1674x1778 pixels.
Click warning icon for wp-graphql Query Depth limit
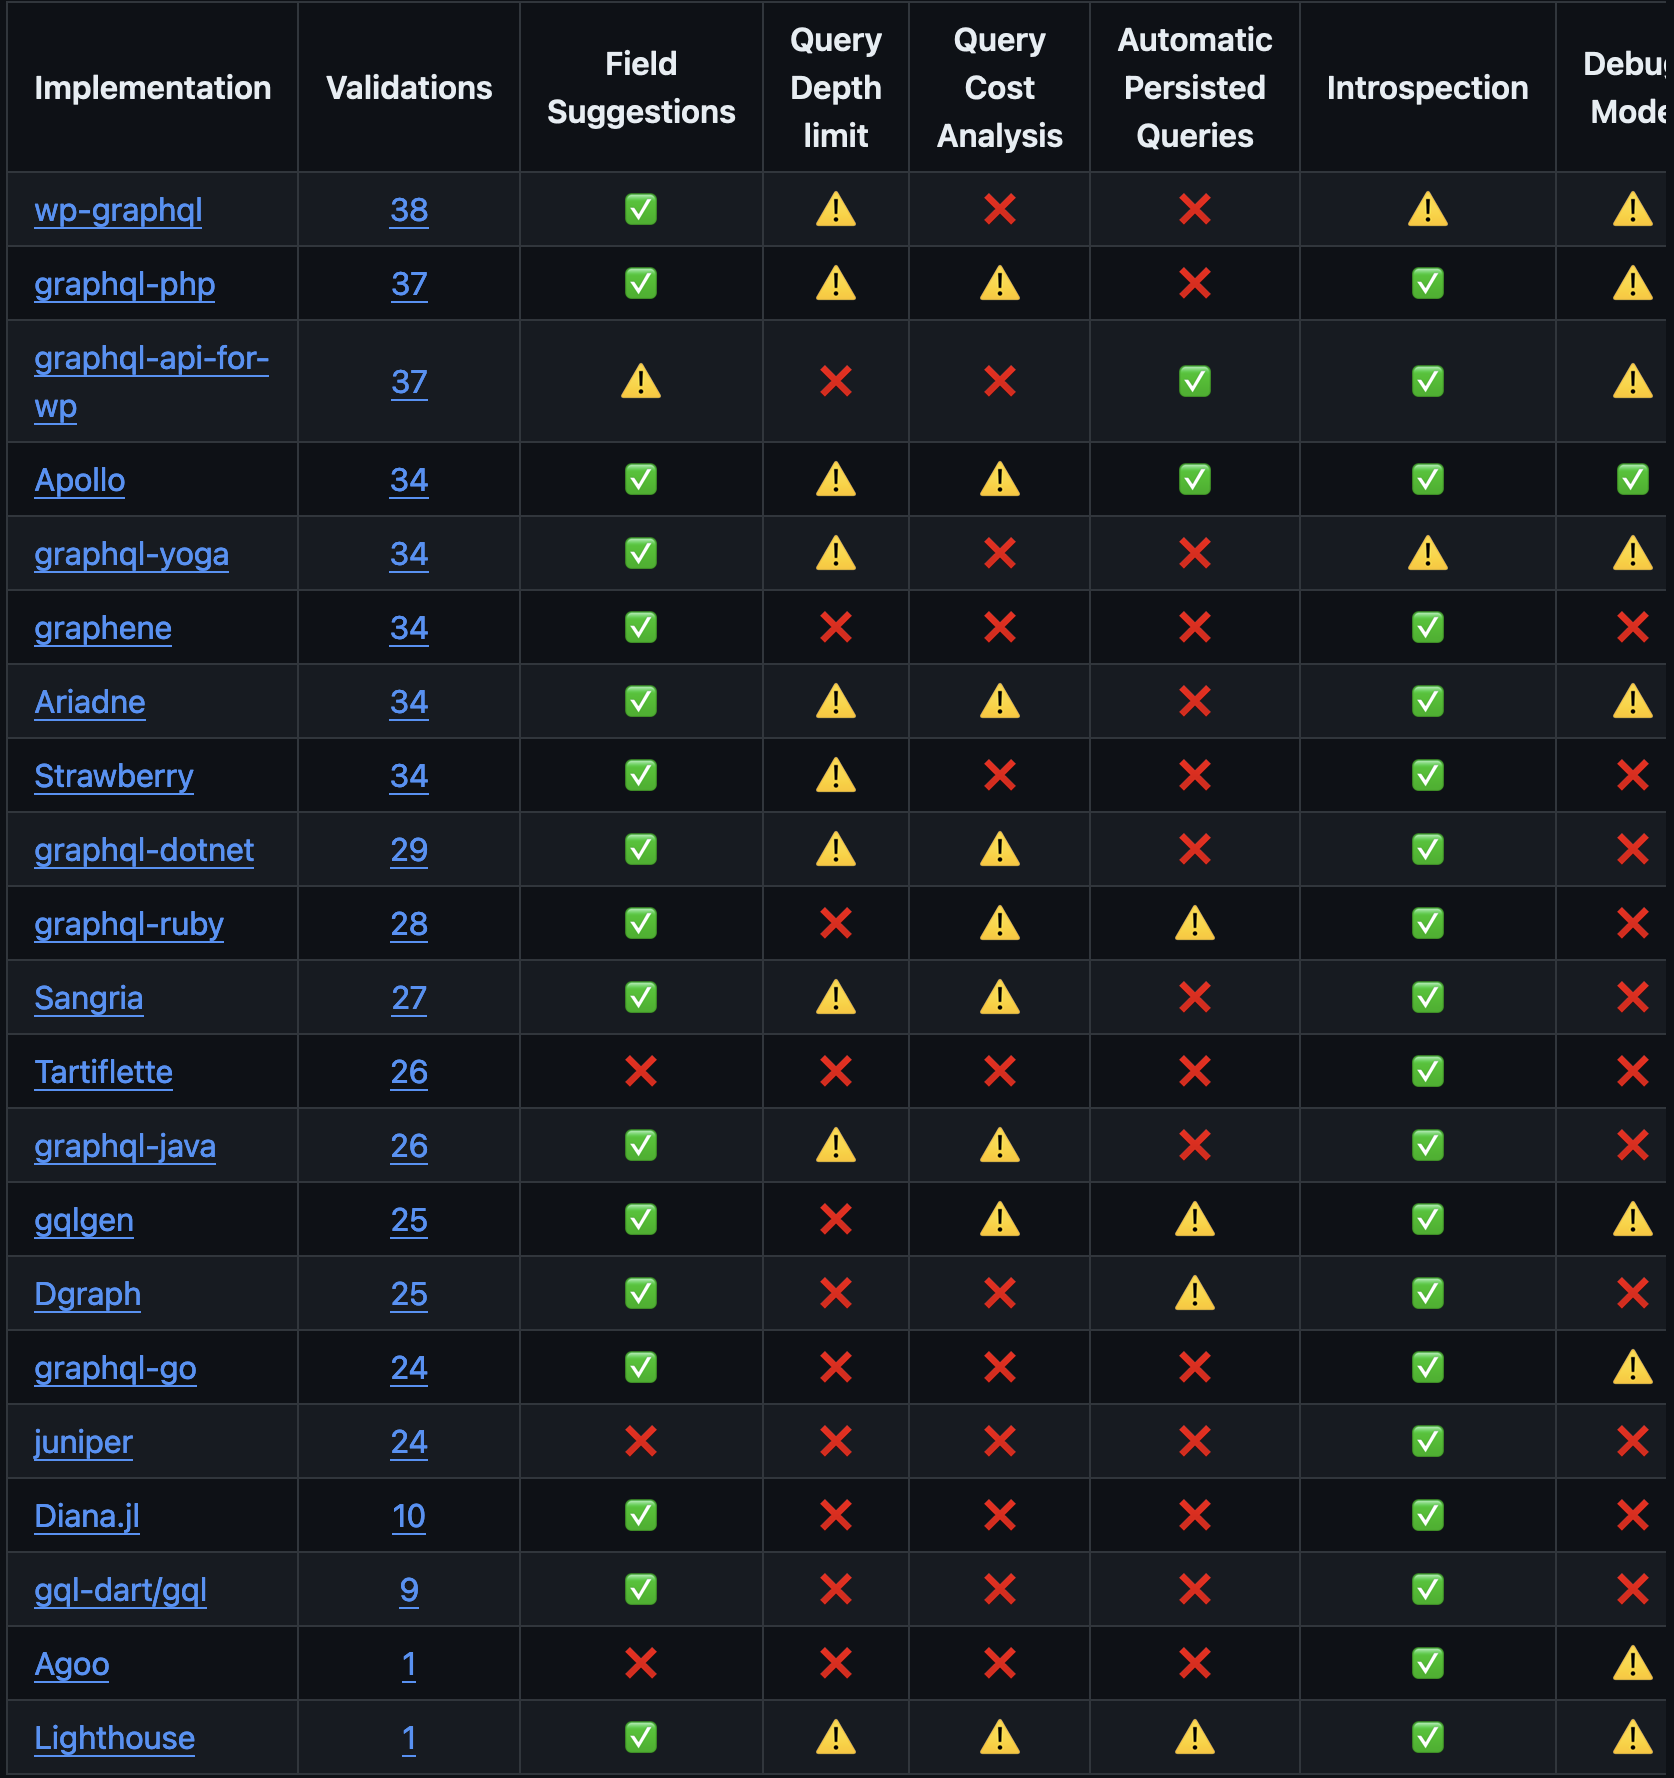[836, 210]
